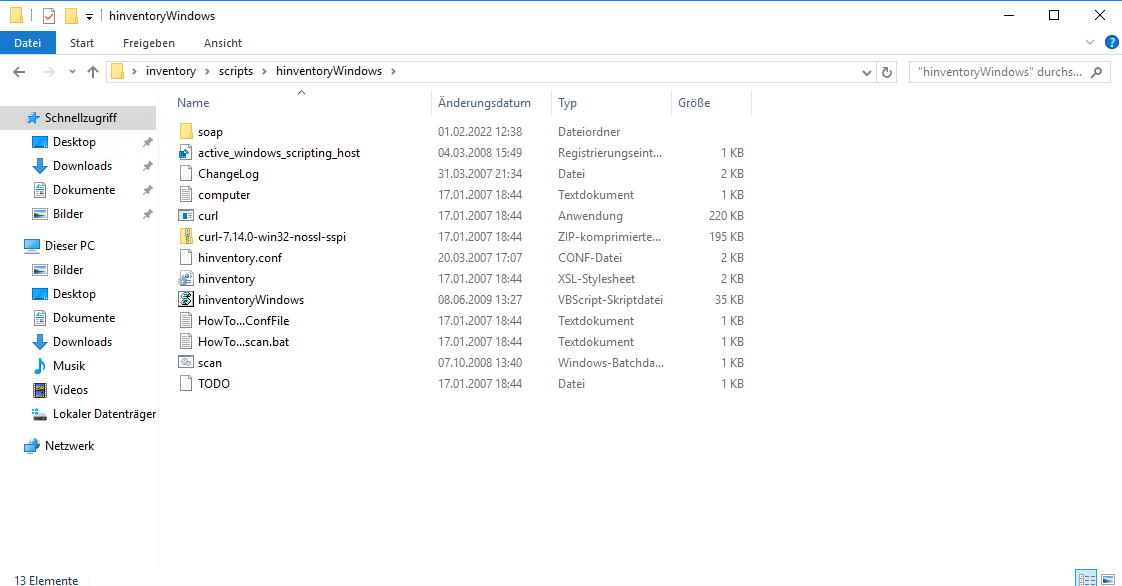Switch to the Ansicht ribbon tab
1122x586 pixels.
222,43
